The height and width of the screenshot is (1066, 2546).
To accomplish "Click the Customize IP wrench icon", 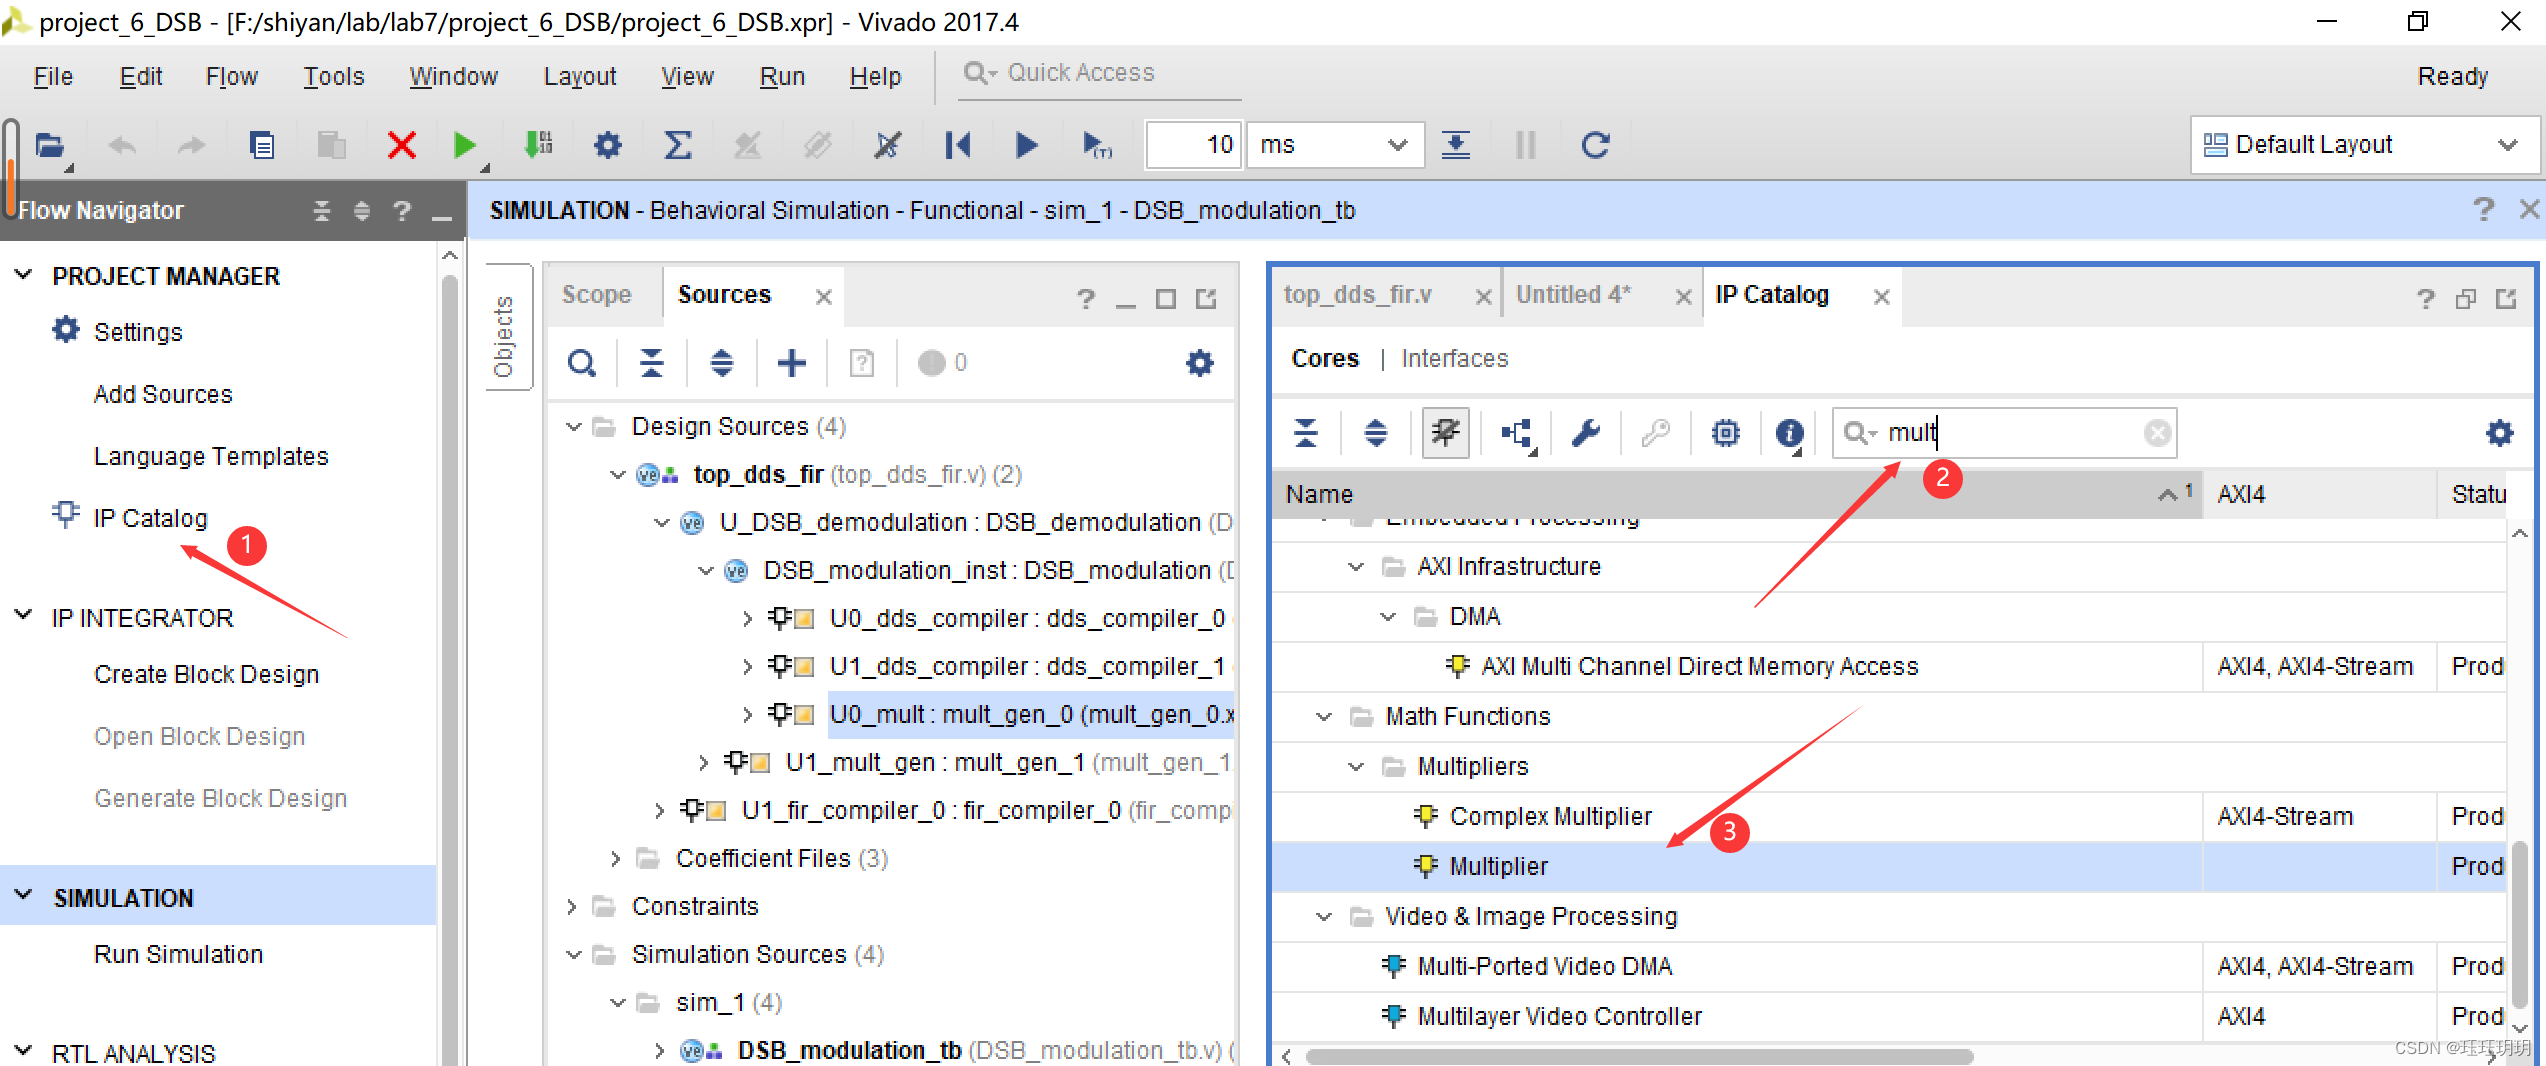I will pos(1586,433).
